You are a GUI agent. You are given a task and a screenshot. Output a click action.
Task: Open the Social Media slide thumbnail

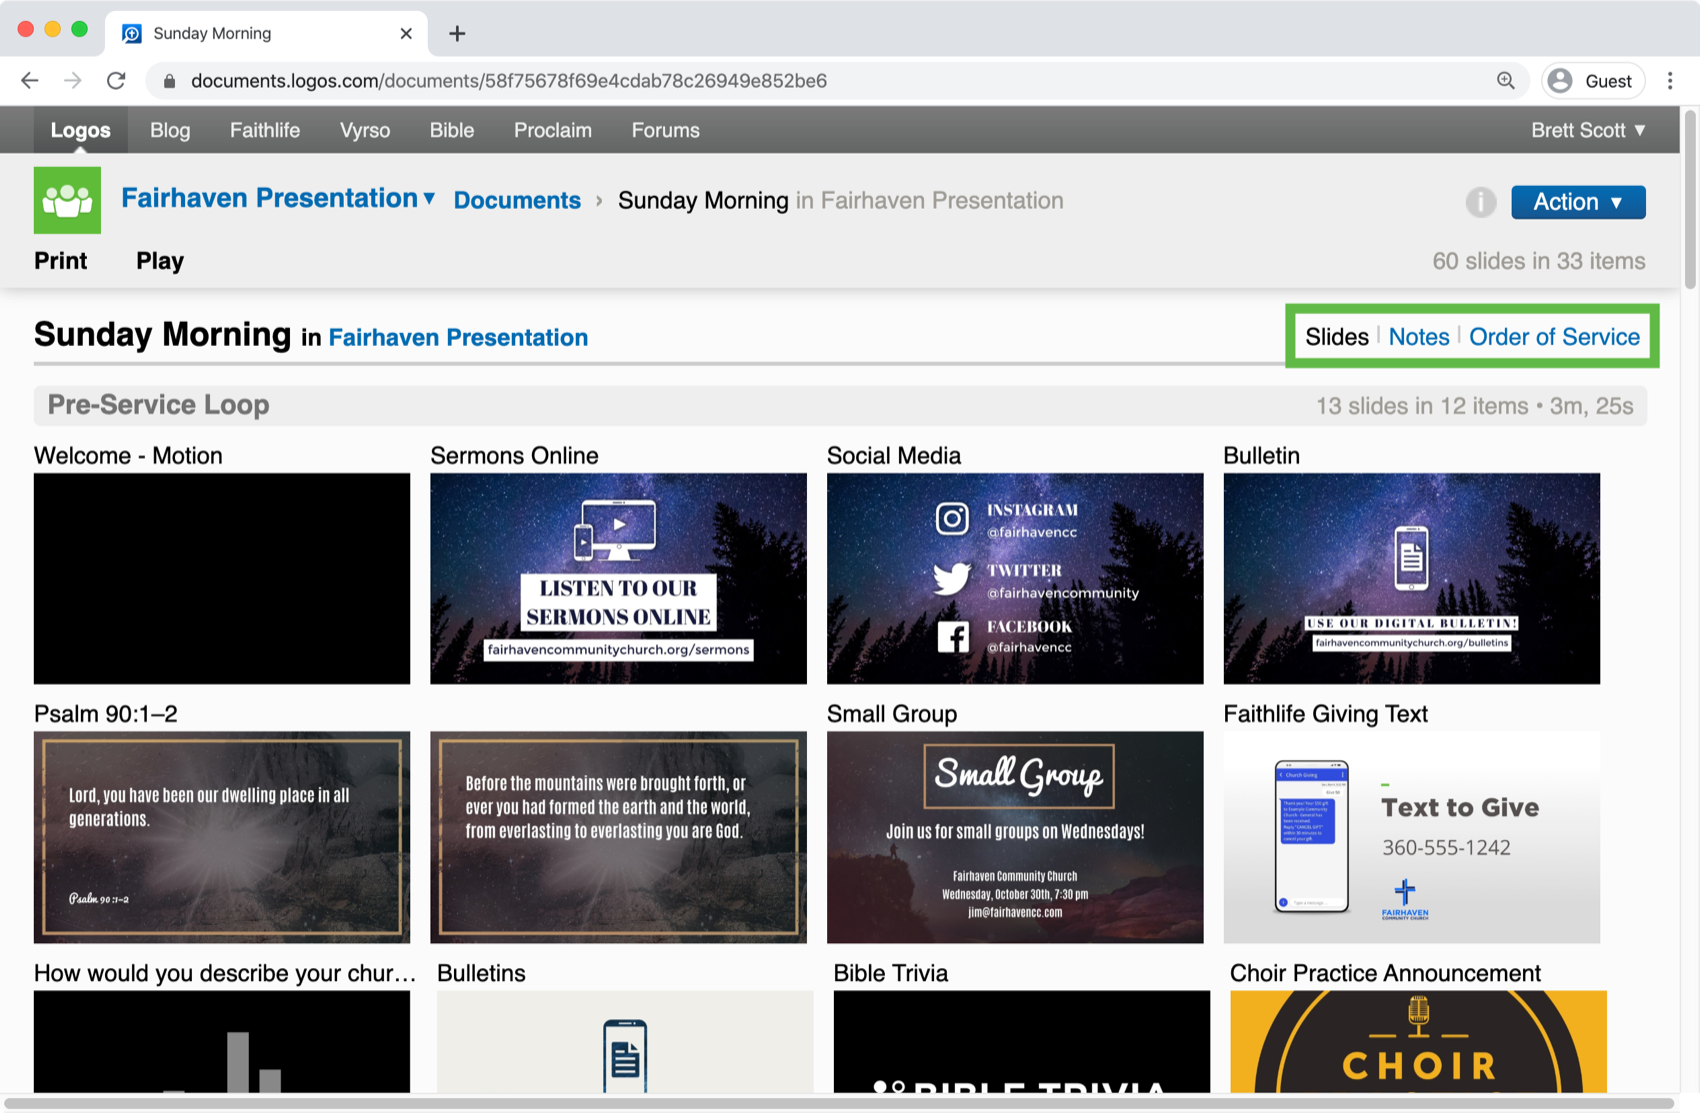[1015, 579]
